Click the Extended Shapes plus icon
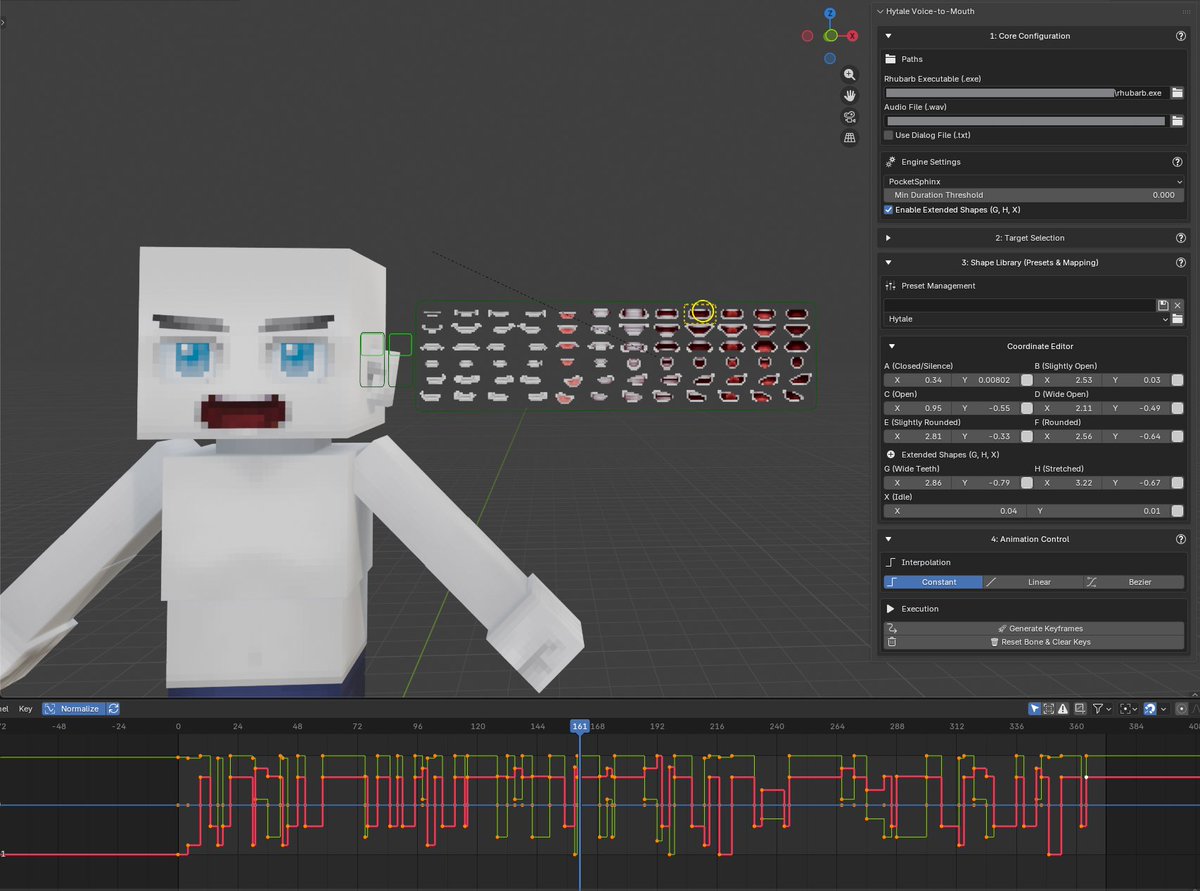Viewport: 1200px width, 891px height. (891, 455)
